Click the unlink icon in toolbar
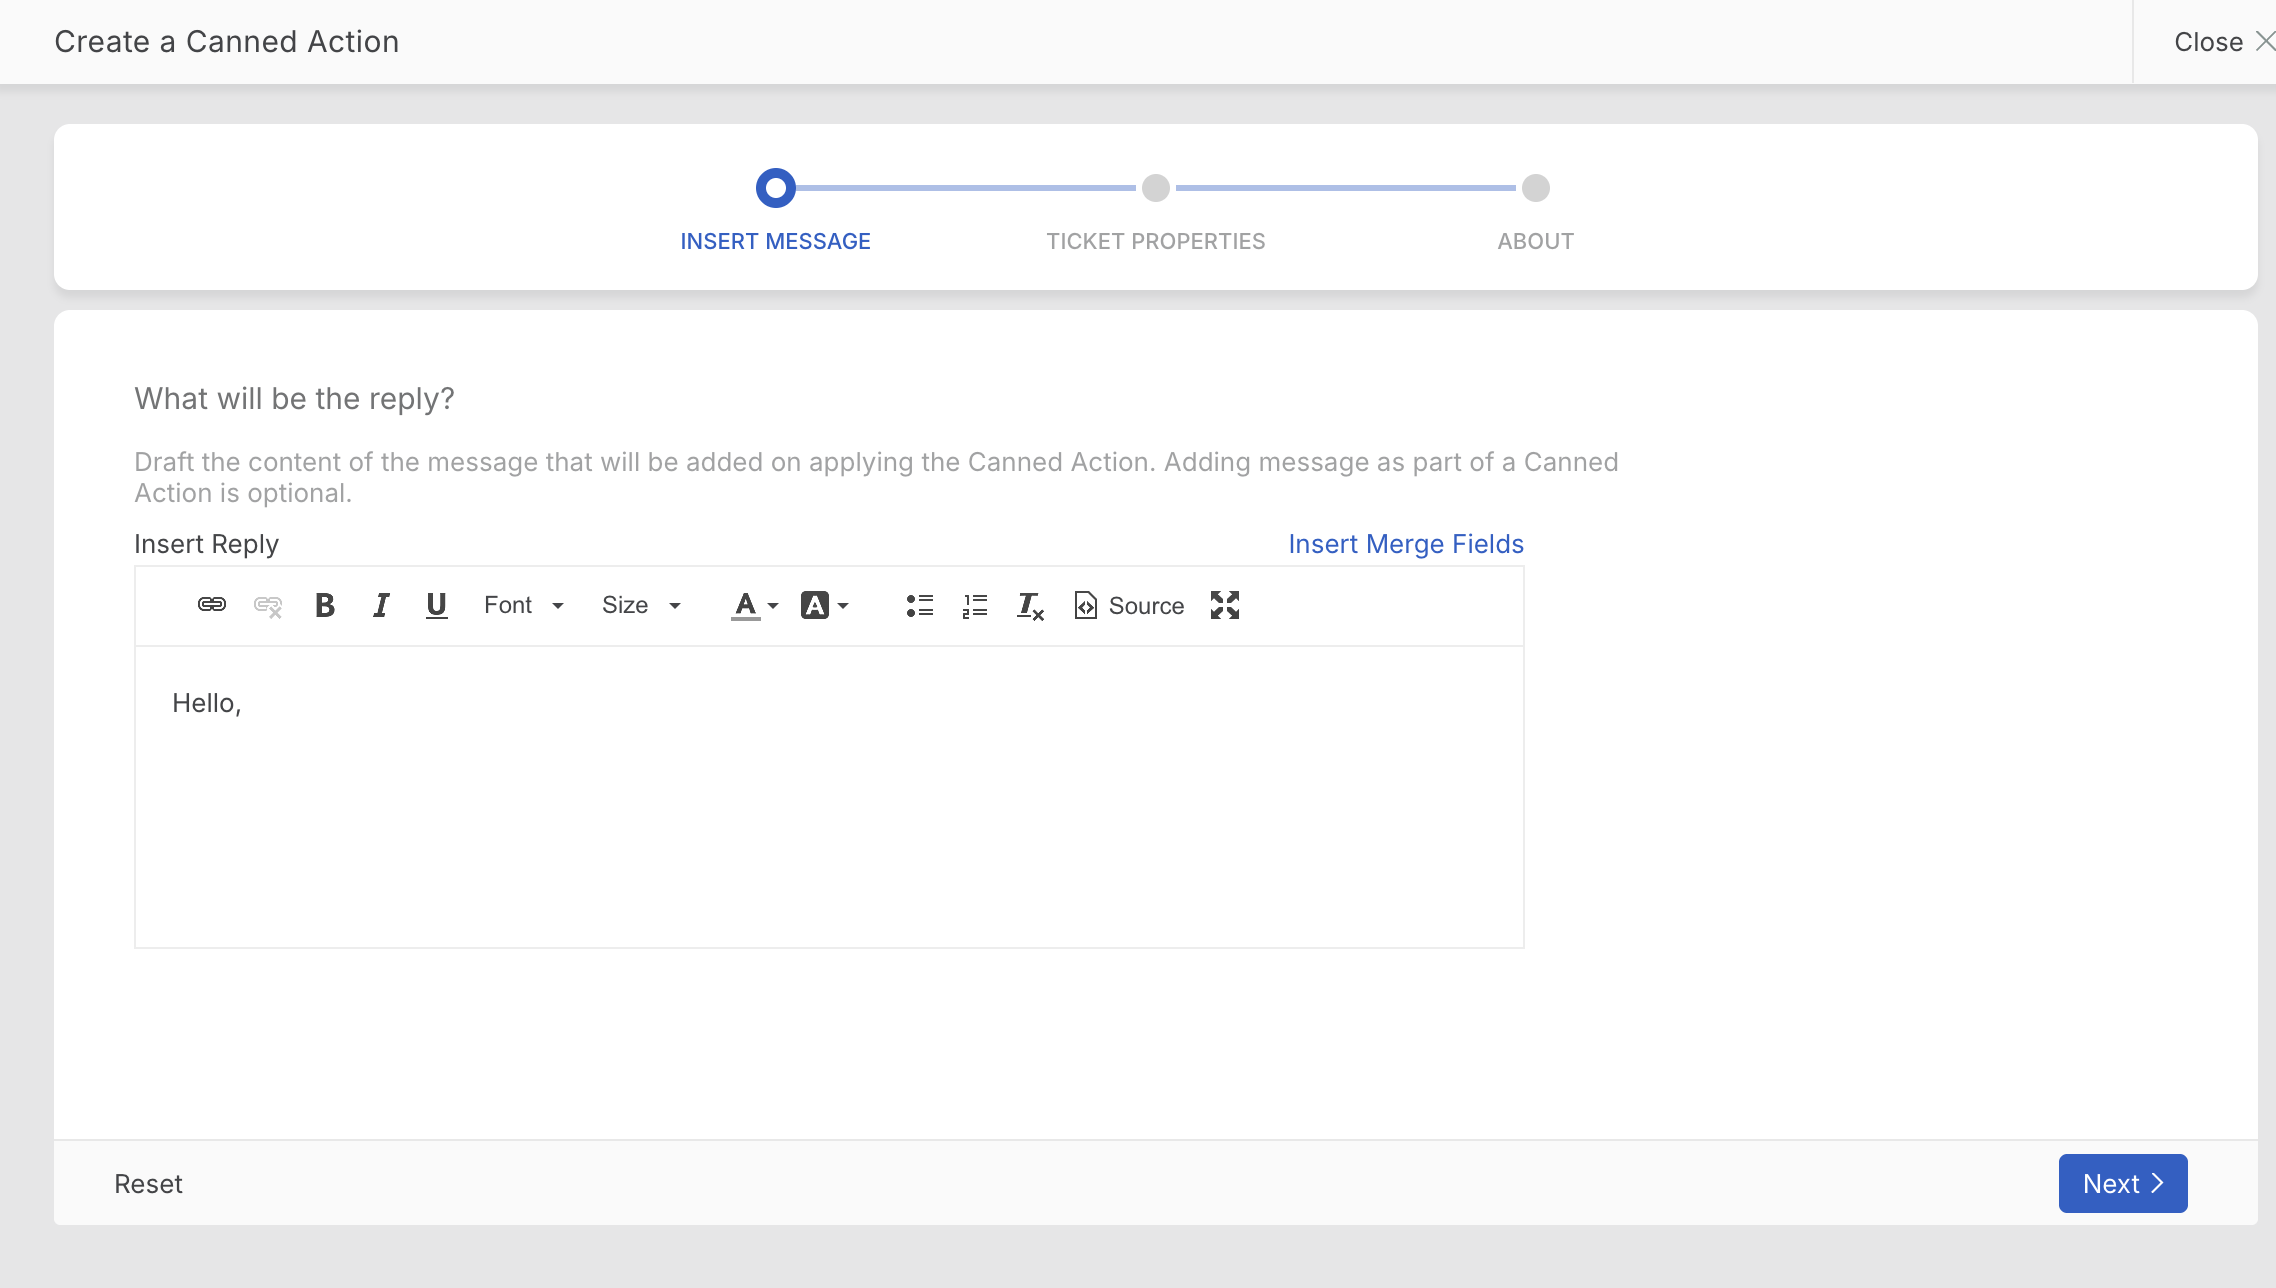The image size is (2276, 1288). coord(268,606)
